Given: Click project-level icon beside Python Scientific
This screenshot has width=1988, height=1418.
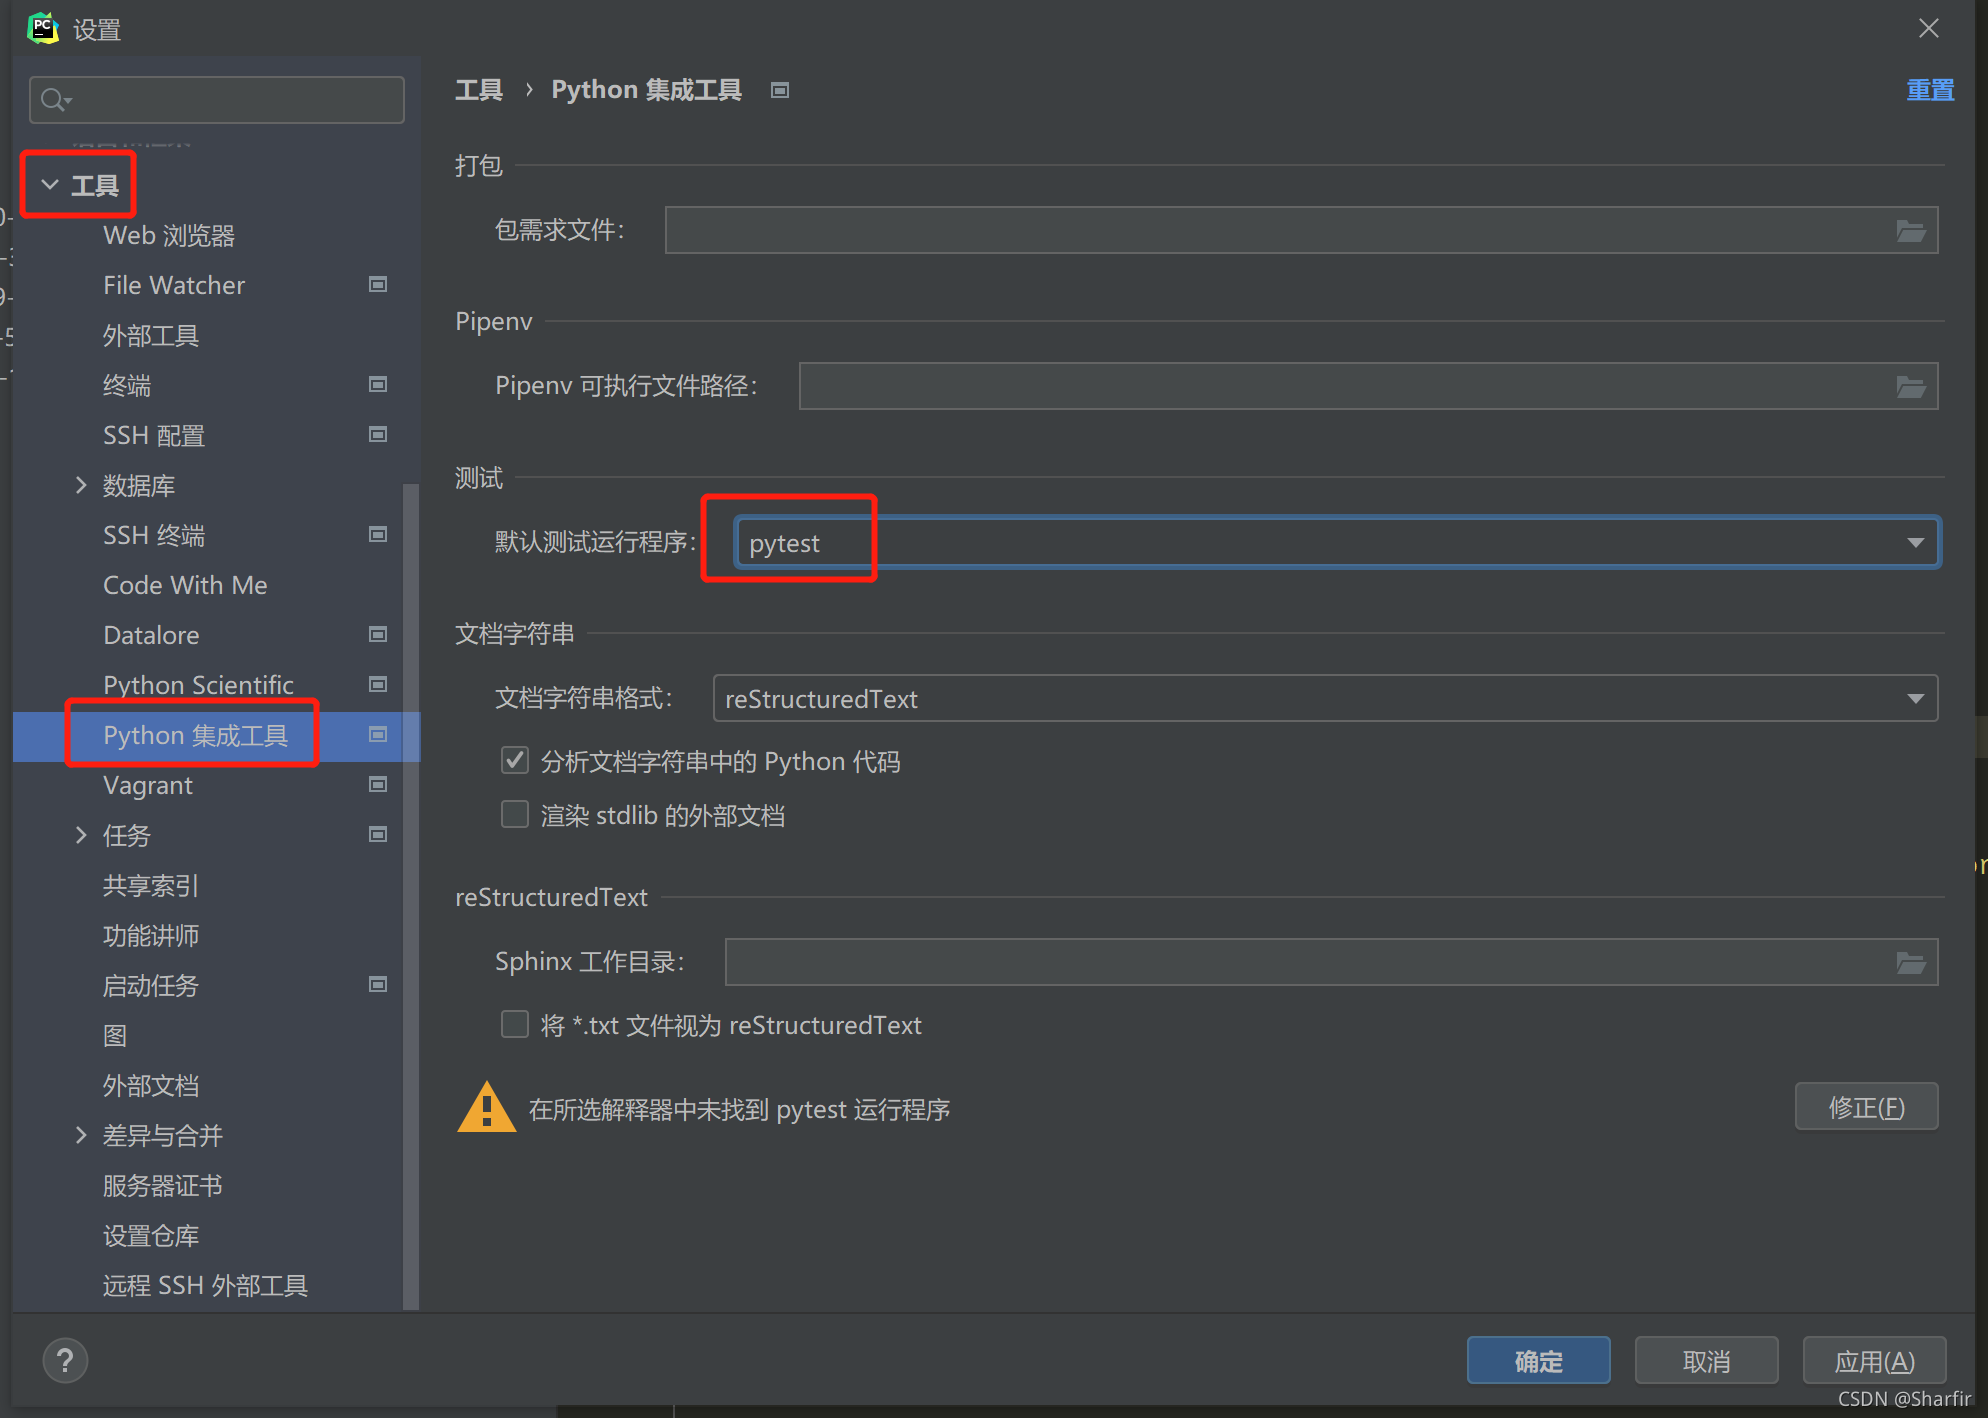Looking at the screenshot, I should coord(378,685).
